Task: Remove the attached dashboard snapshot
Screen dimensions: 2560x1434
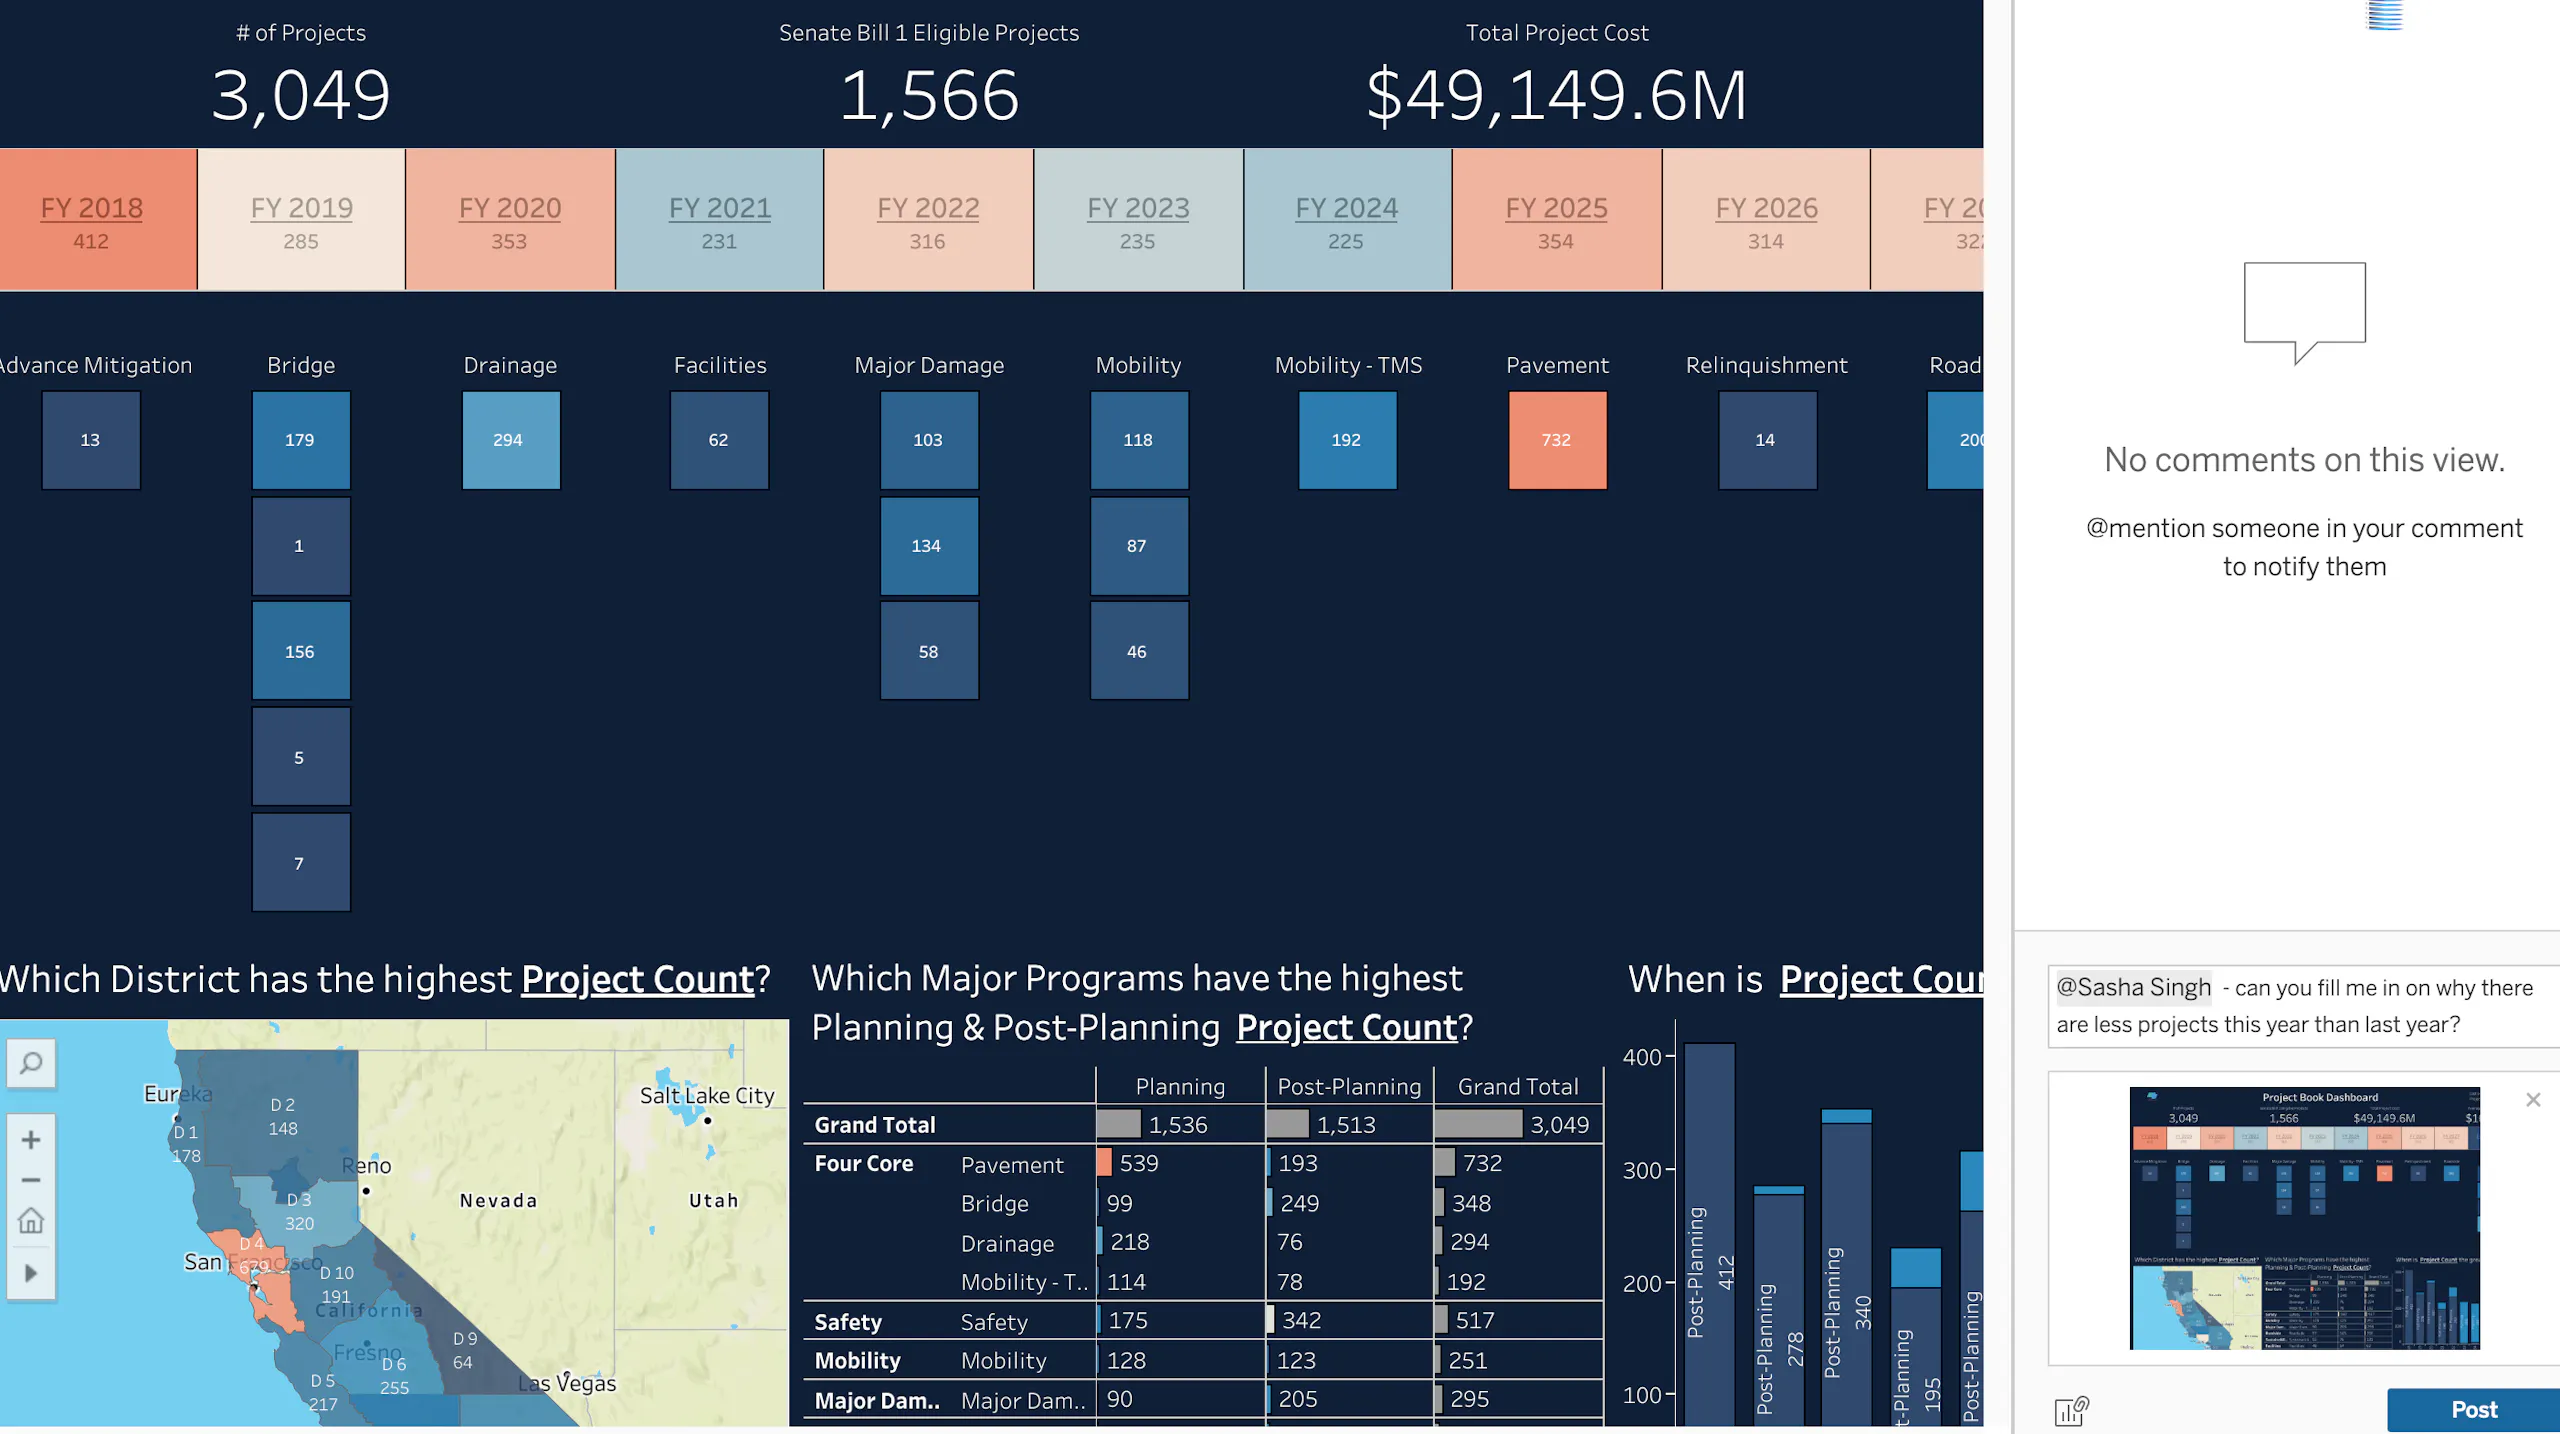Action: tap(2532, 1100)
